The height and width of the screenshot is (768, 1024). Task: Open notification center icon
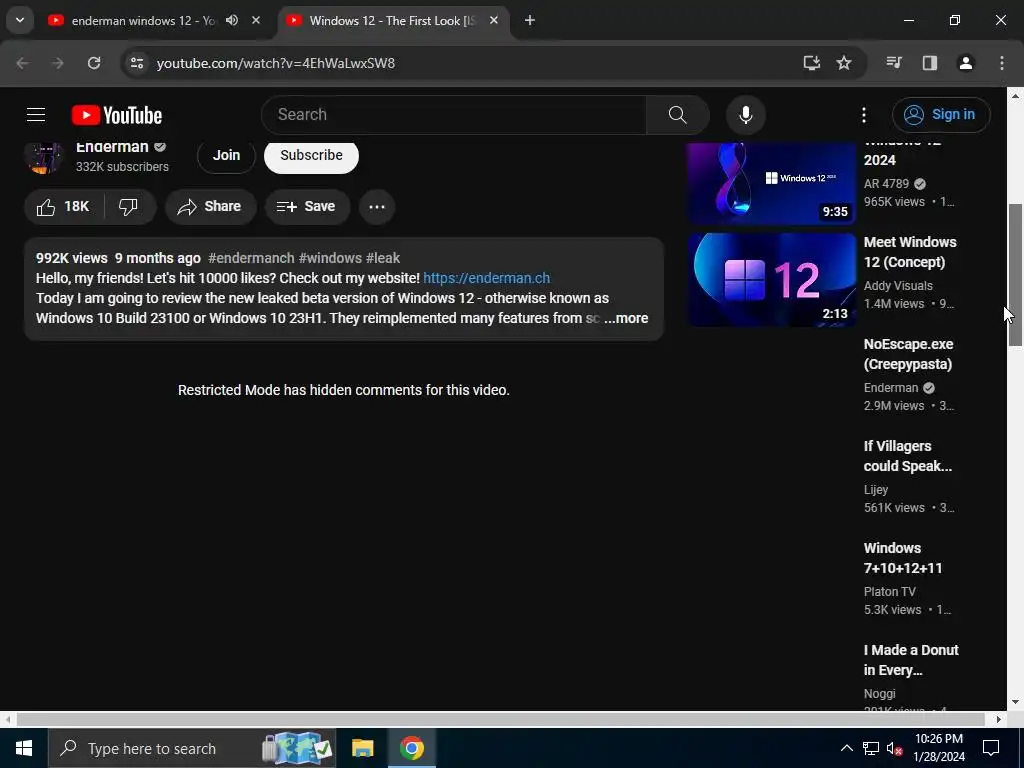tap(991, 748)
